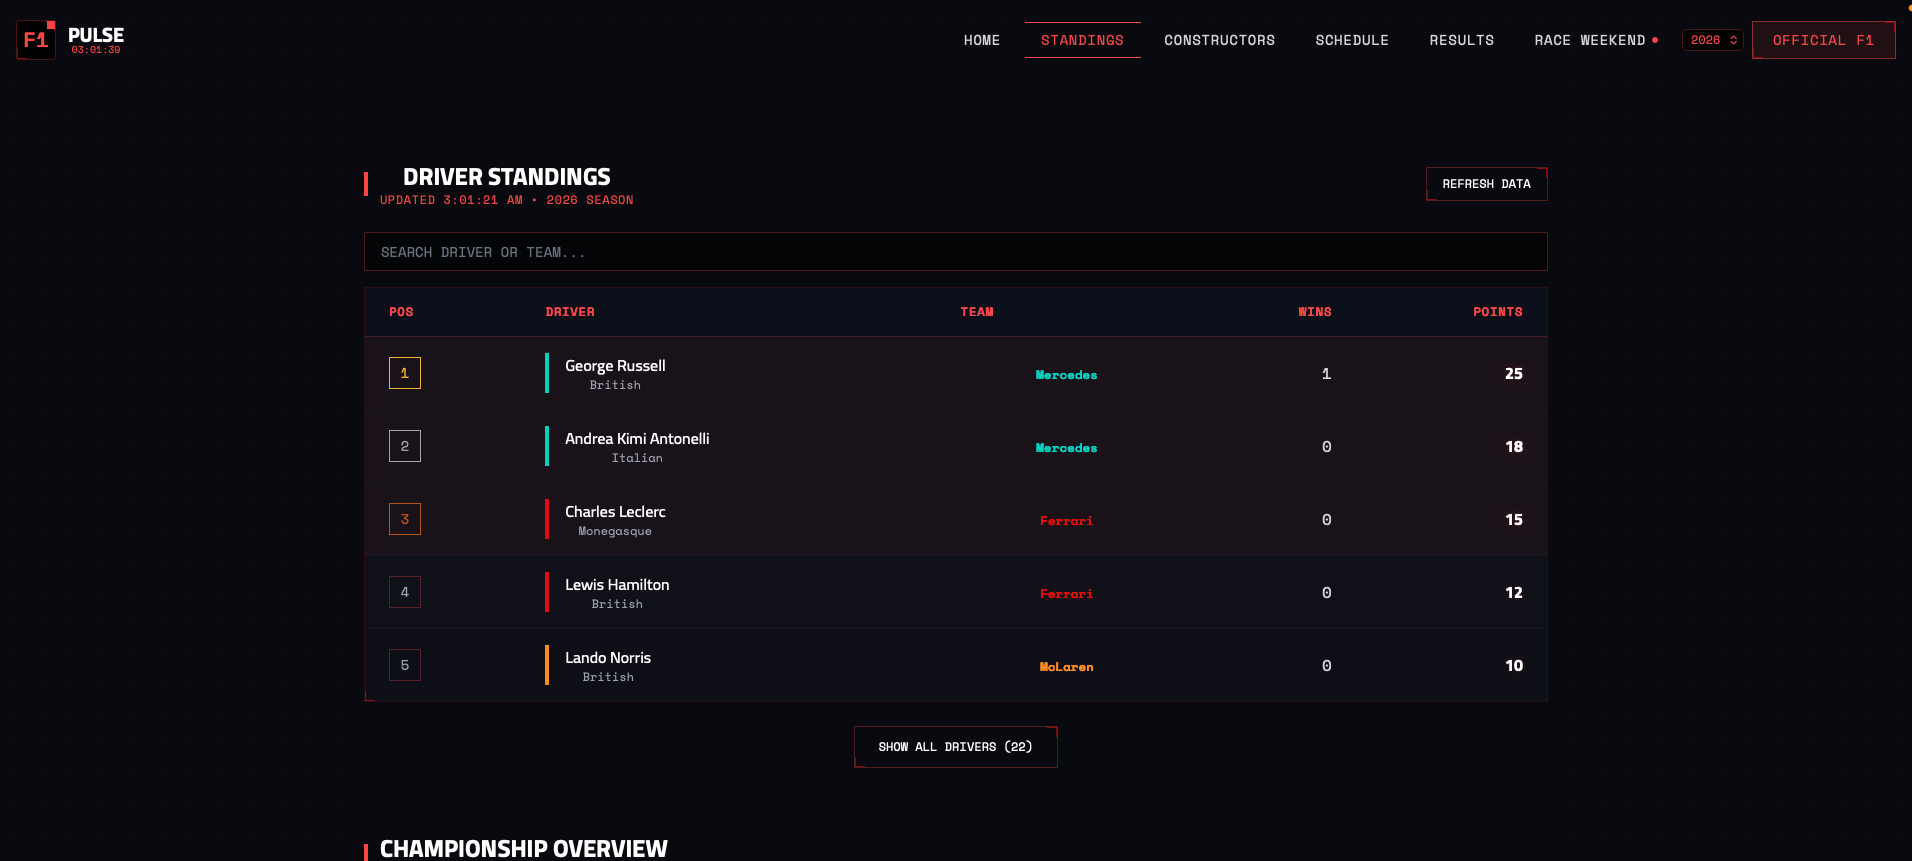Screen dimensions: 1912x861
Task: Click Russell's 25 points value
Action: [x=1514, y=373]
